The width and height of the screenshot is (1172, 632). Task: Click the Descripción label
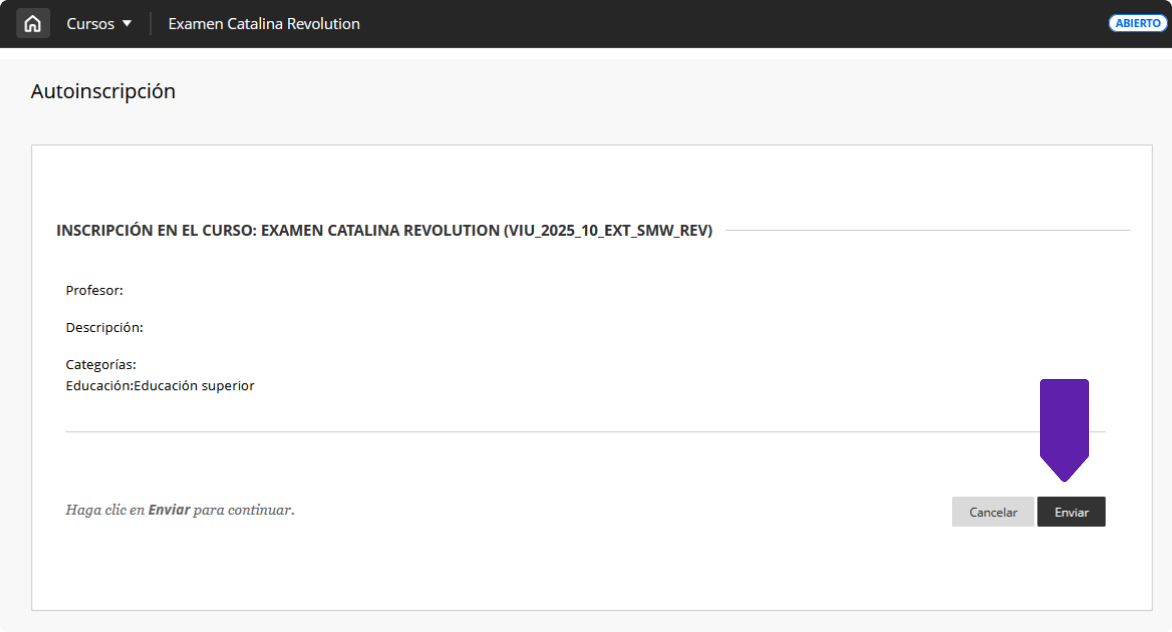(104, 327)
